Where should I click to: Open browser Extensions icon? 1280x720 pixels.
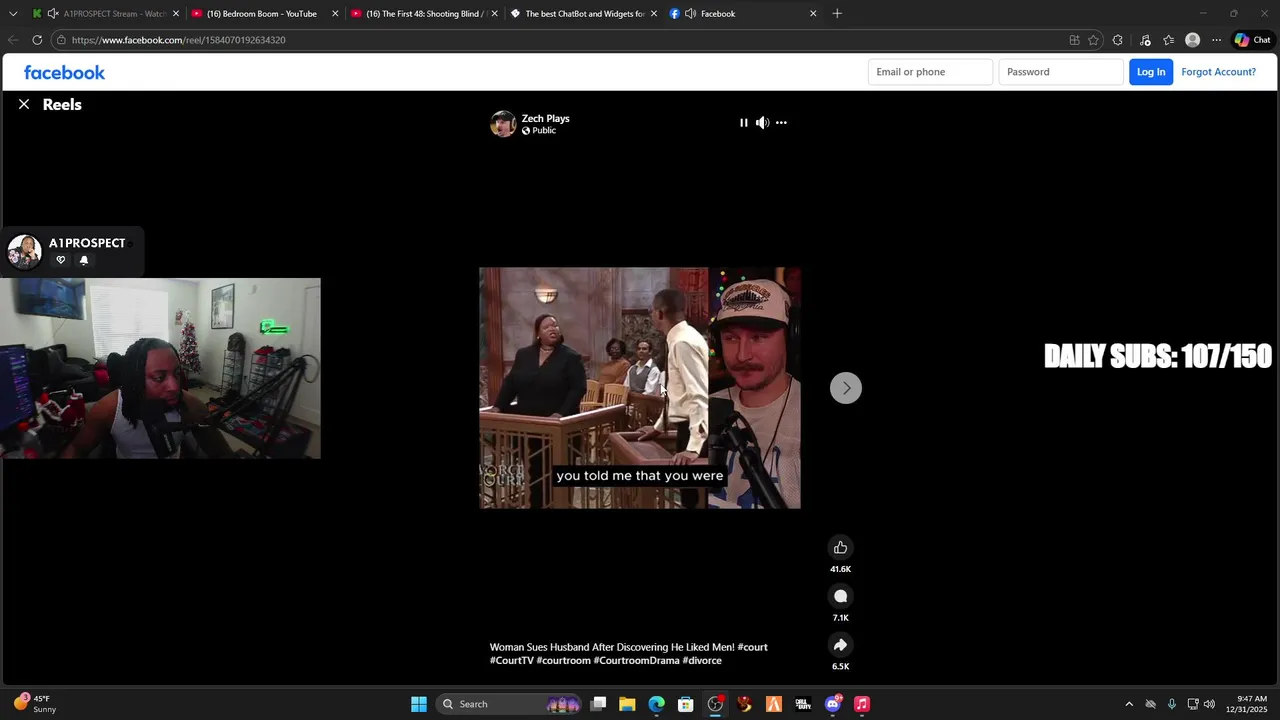[x=1118, y=40]
